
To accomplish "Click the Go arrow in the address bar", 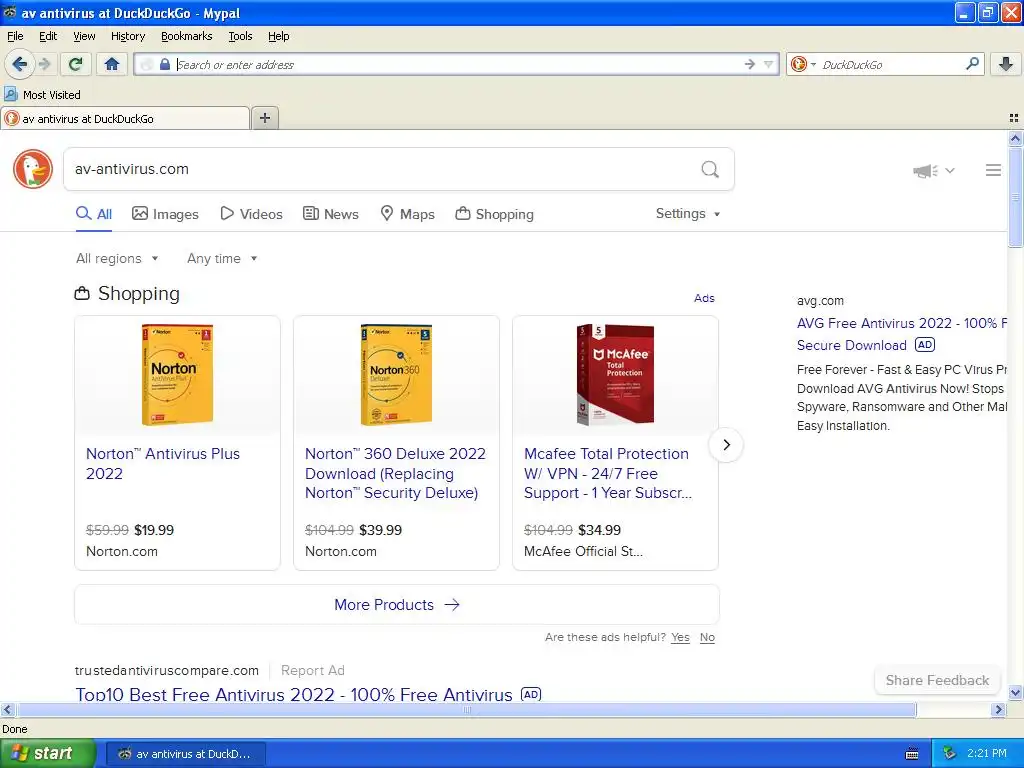I will [x=750, y=64].
